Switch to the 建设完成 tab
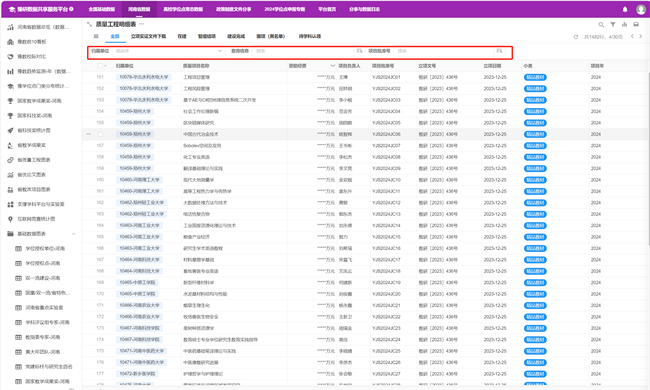650x390 pixels. (x=236, y=36)
